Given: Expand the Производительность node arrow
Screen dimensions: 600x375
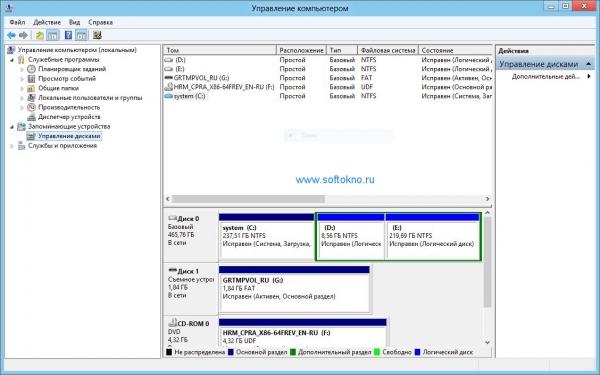Looking at the screenshot, I should [x=22, y=108].
